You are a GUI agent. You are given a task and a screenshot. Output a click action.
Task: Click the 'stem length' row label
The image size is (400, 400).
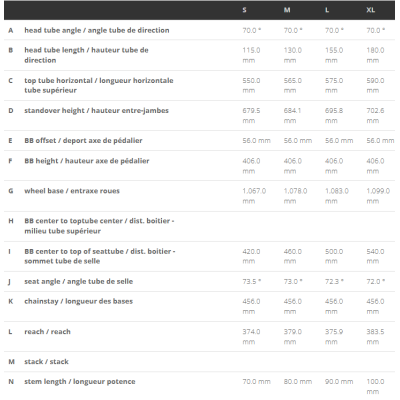tap(80, 382)
